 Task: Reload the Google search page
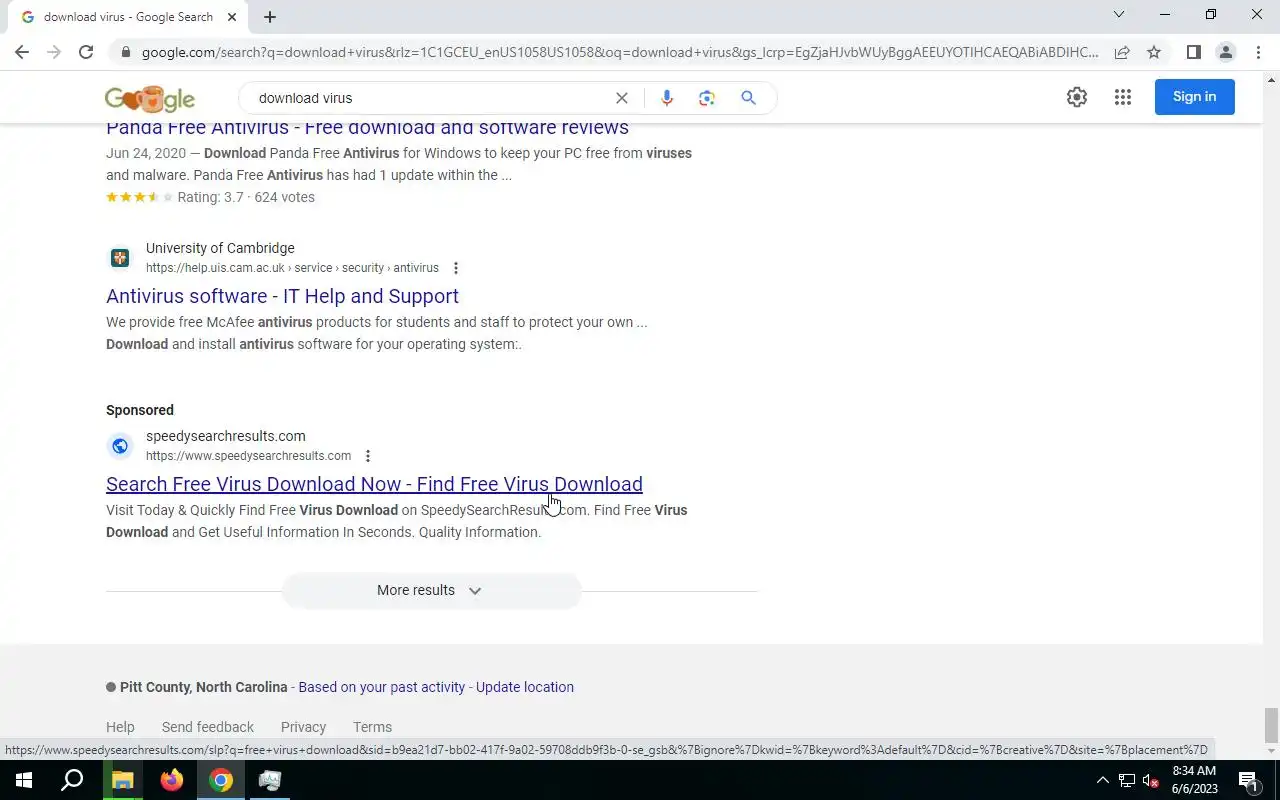point(86,52)
